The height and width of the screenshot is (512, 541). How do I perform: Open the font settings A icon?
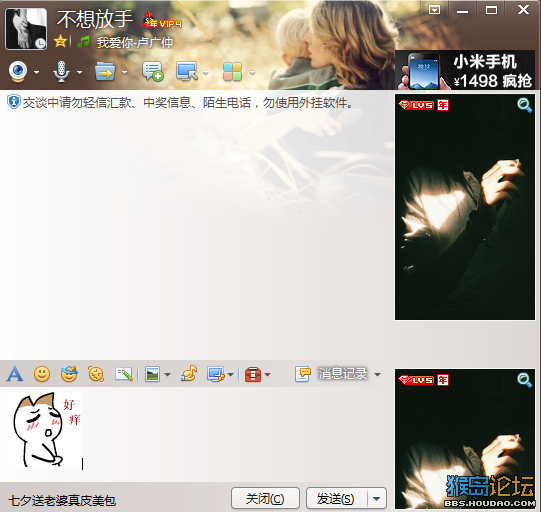[14, 374]
